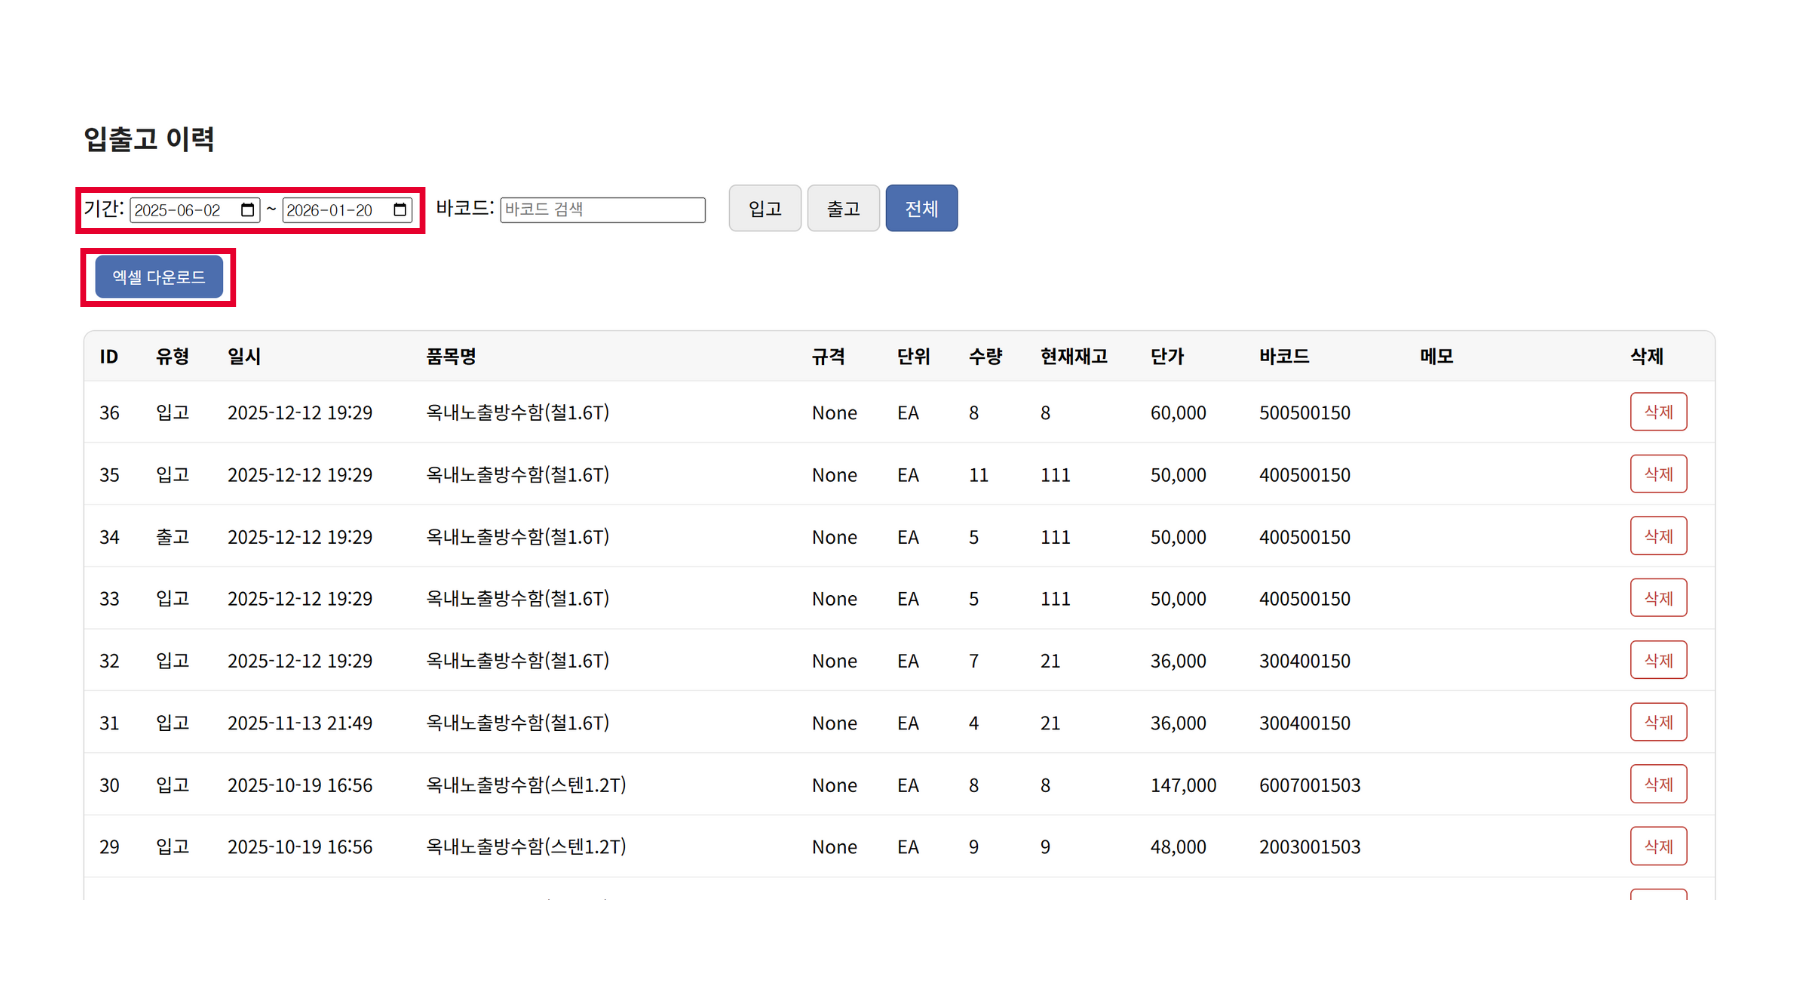Filter history by 입고 button
The image size is (1800, 1000).
pos(764,208)
